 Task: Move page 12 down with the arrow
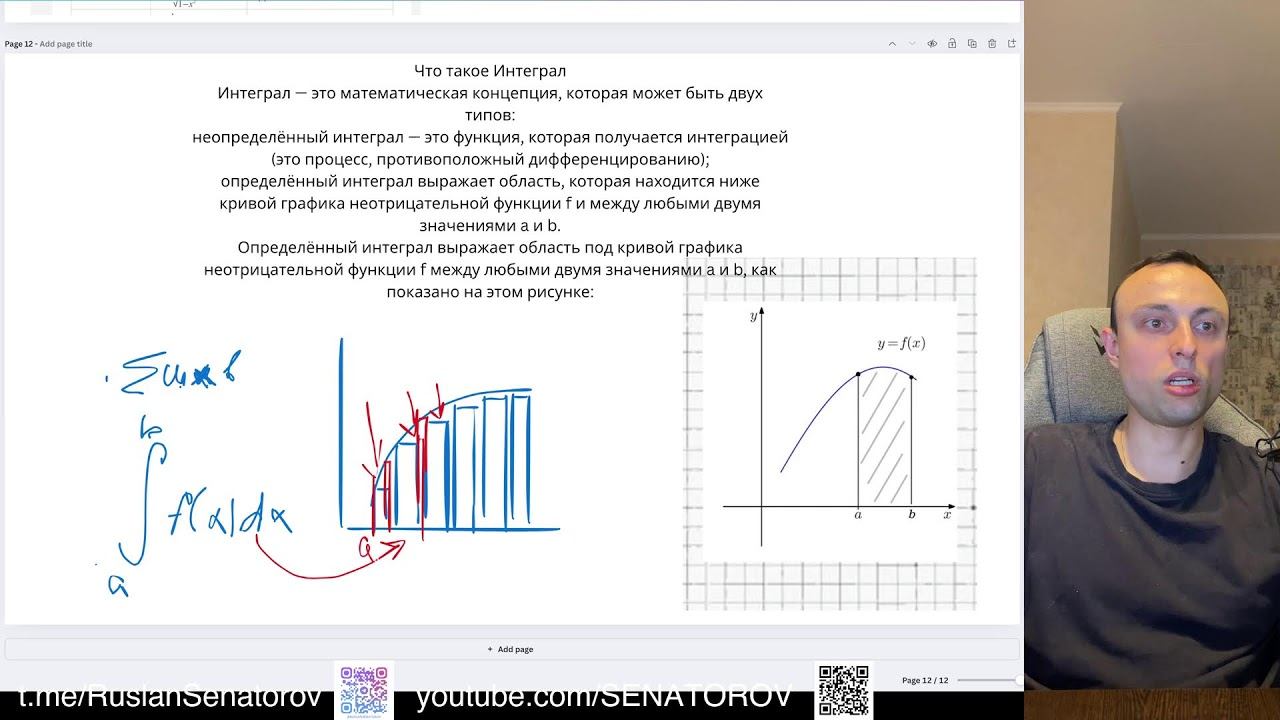(x=912, y=44)
